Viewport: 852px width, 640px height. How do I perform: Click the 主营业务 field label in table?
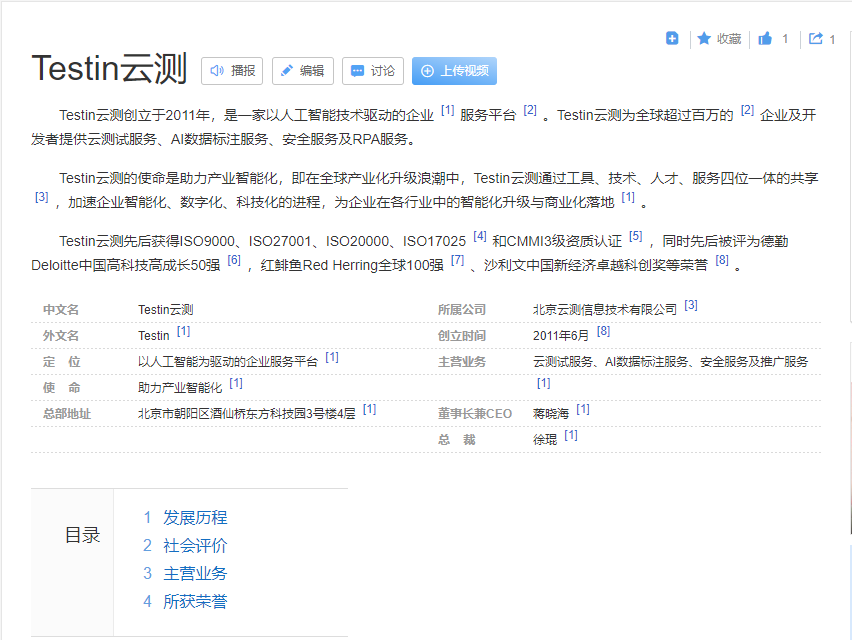point(462,362)
